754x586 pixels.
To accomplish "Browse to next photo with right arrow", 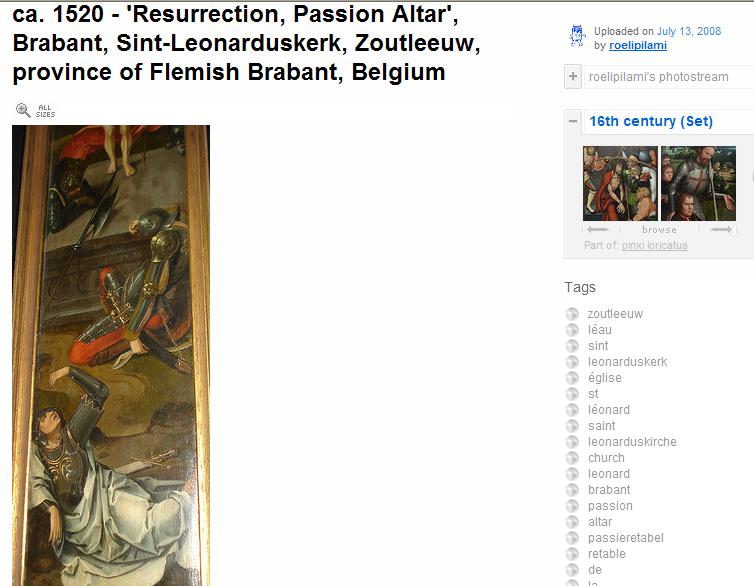I will click(721, 230).
